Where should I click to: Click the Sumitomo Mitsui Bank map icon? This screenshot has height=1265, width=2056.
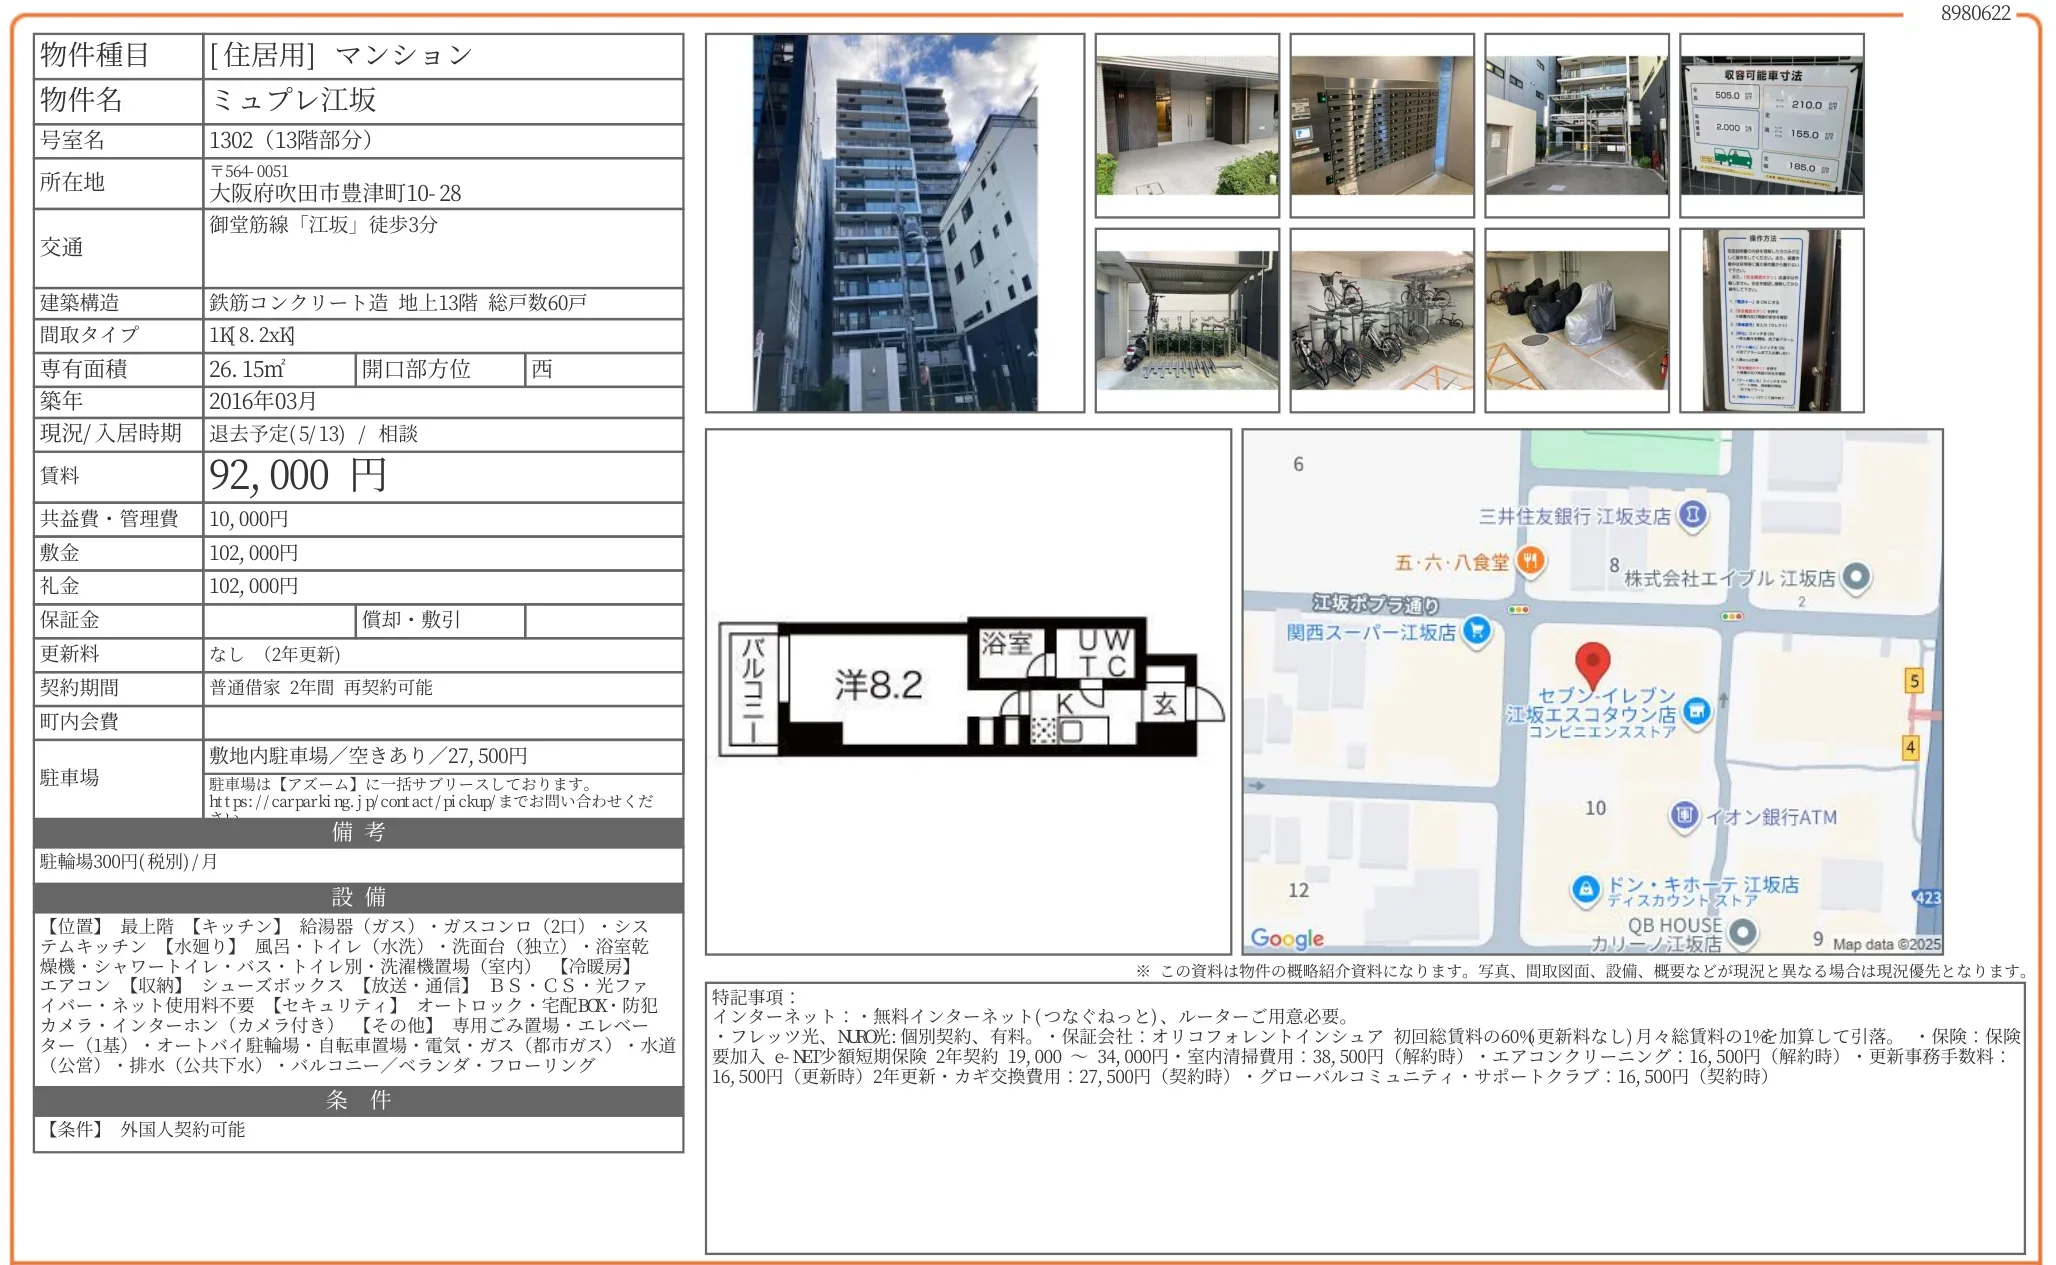point(1692,515)
